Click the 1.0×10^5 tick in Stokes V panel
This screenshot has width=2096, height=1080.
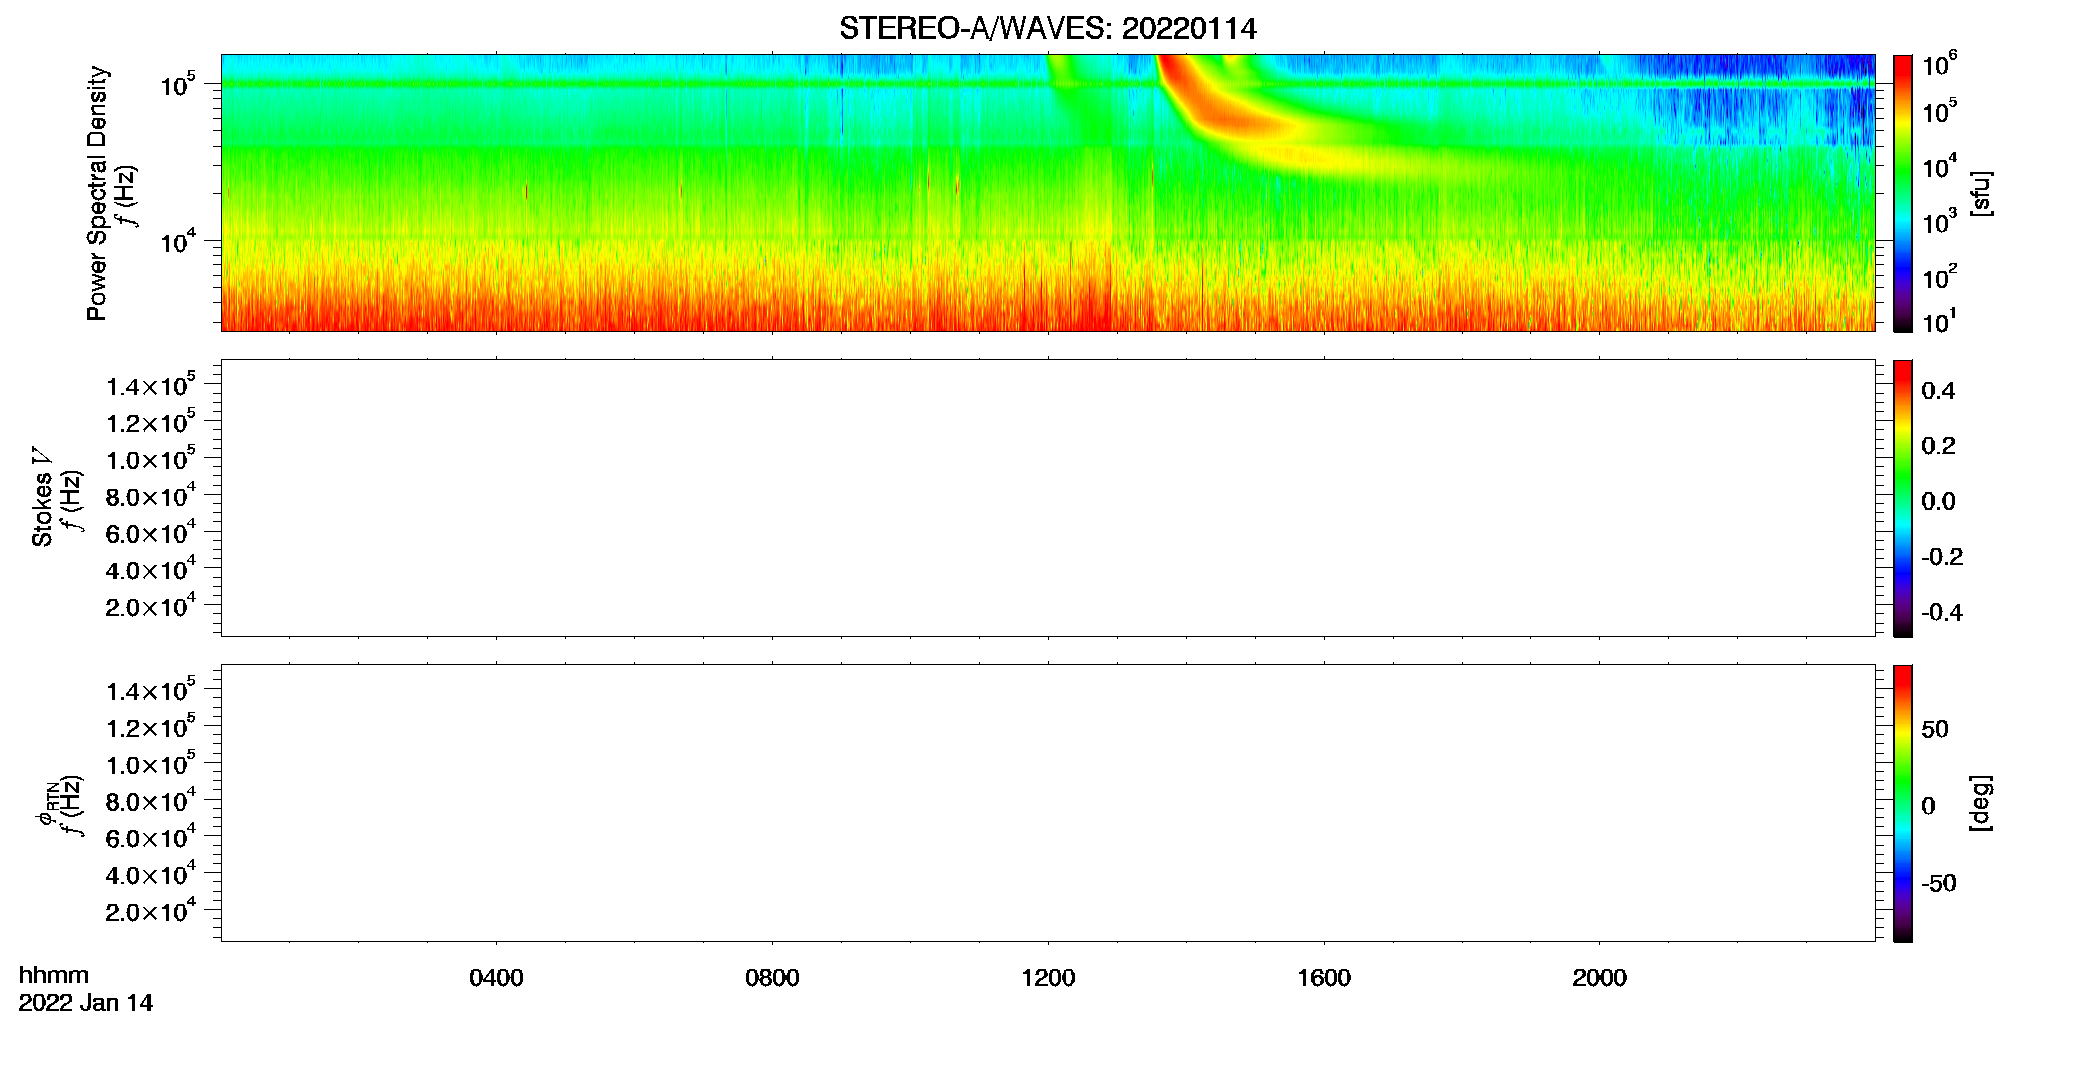(150, 458)
